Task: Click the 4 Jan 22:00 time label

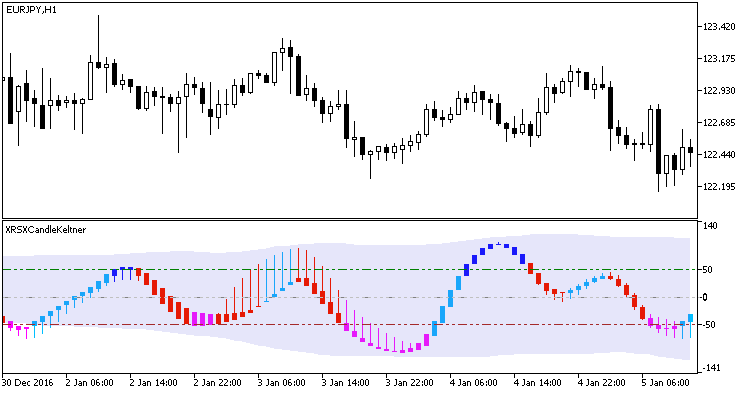Action: pyautogui.click(x=601, y=383)
